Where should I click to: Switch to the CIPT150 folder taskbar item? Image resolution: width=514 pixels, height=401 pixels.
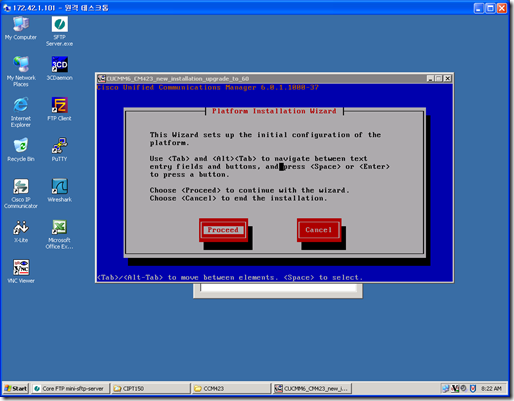point(151,388)
